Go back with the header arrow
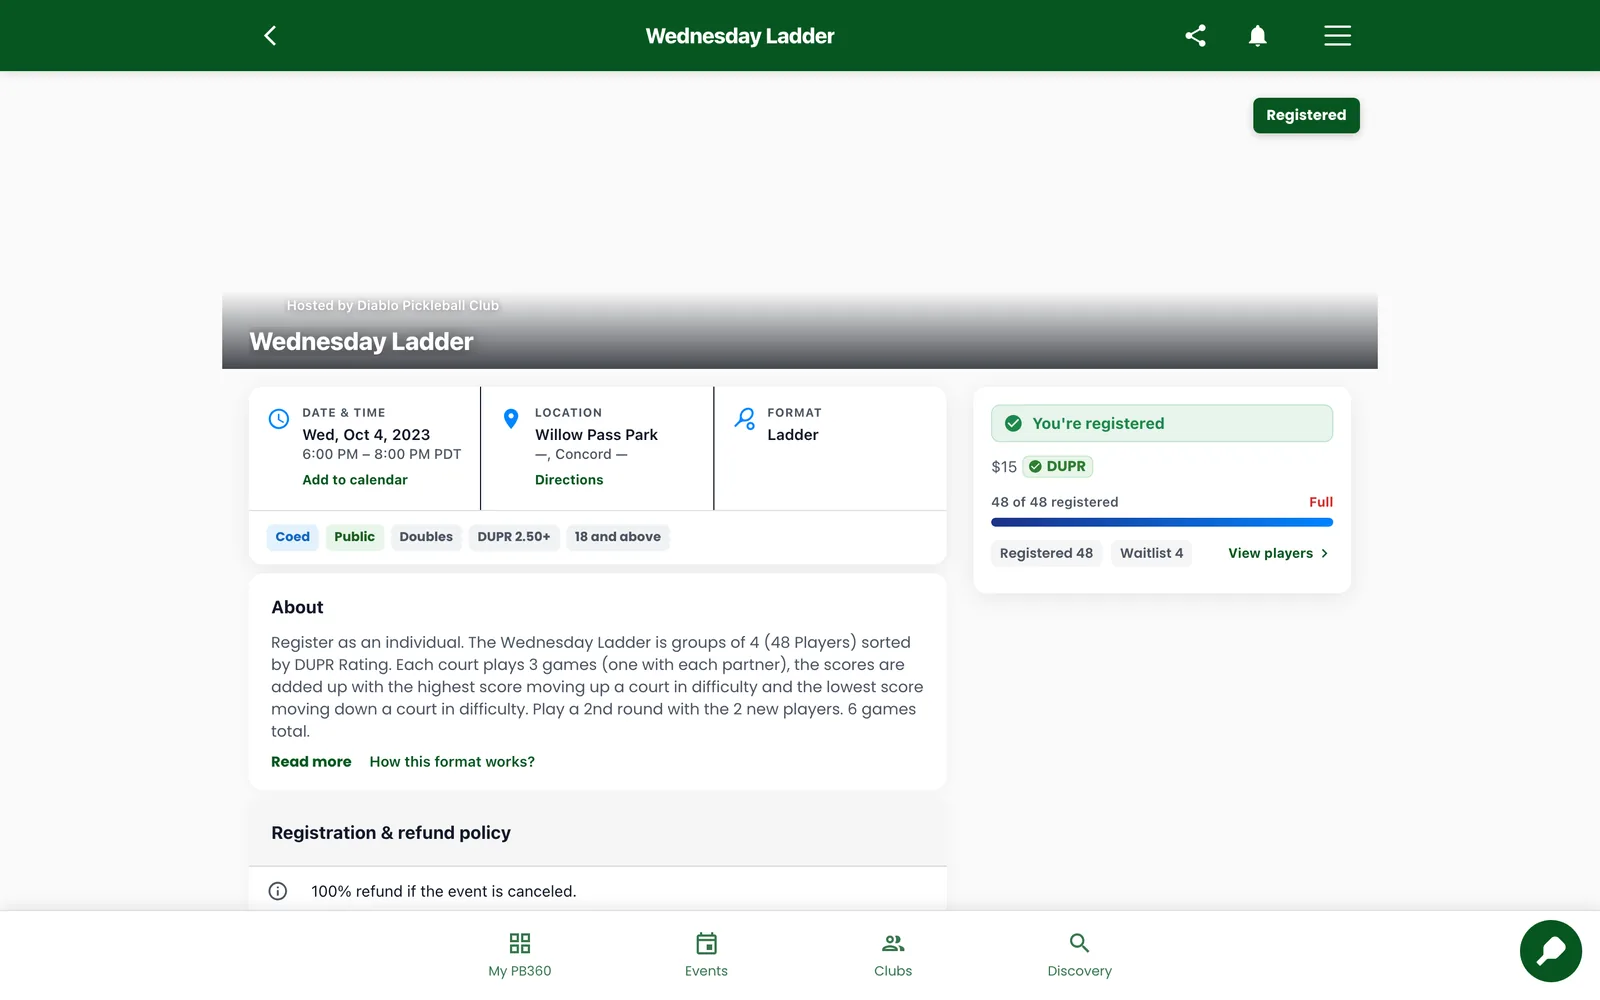This screenshot has width=1600, height=1000. [270, 36]
